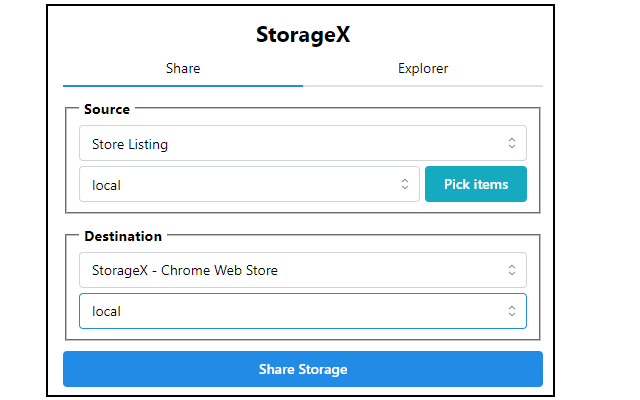Expand the Source storage type dropdown
Image resolution: width=640 pixels, height=400 pixels.
(x=248, y=185)
